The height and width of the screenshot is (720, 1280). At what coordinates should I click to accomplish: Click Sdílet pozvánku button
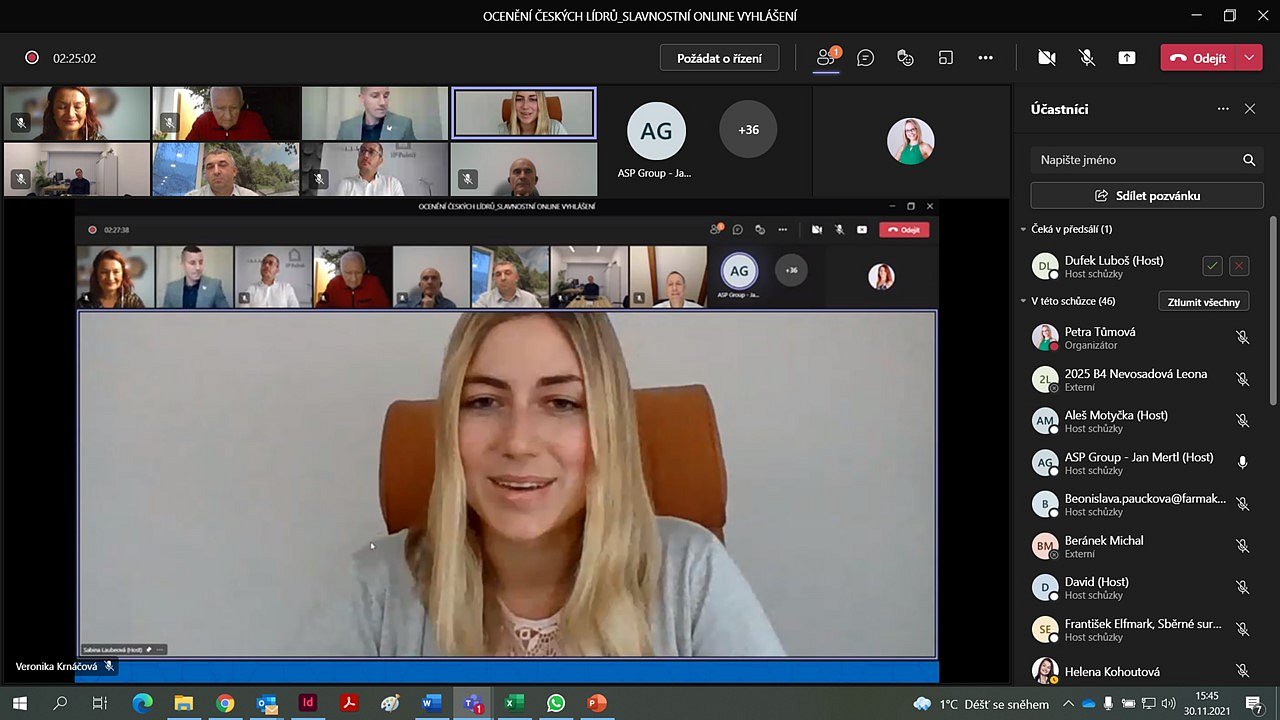(1147, 196)
